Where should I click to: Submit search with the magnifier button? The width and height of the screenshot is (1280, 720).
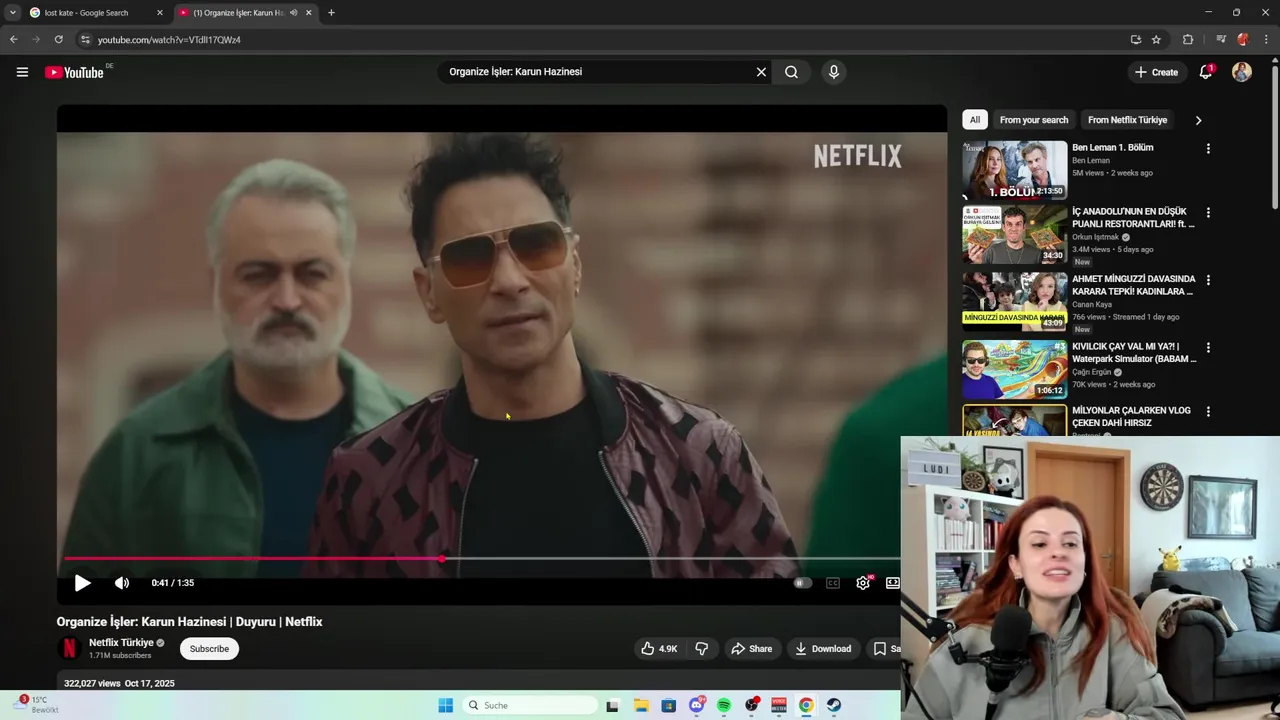pyautogui.click(x=791, y=72)
